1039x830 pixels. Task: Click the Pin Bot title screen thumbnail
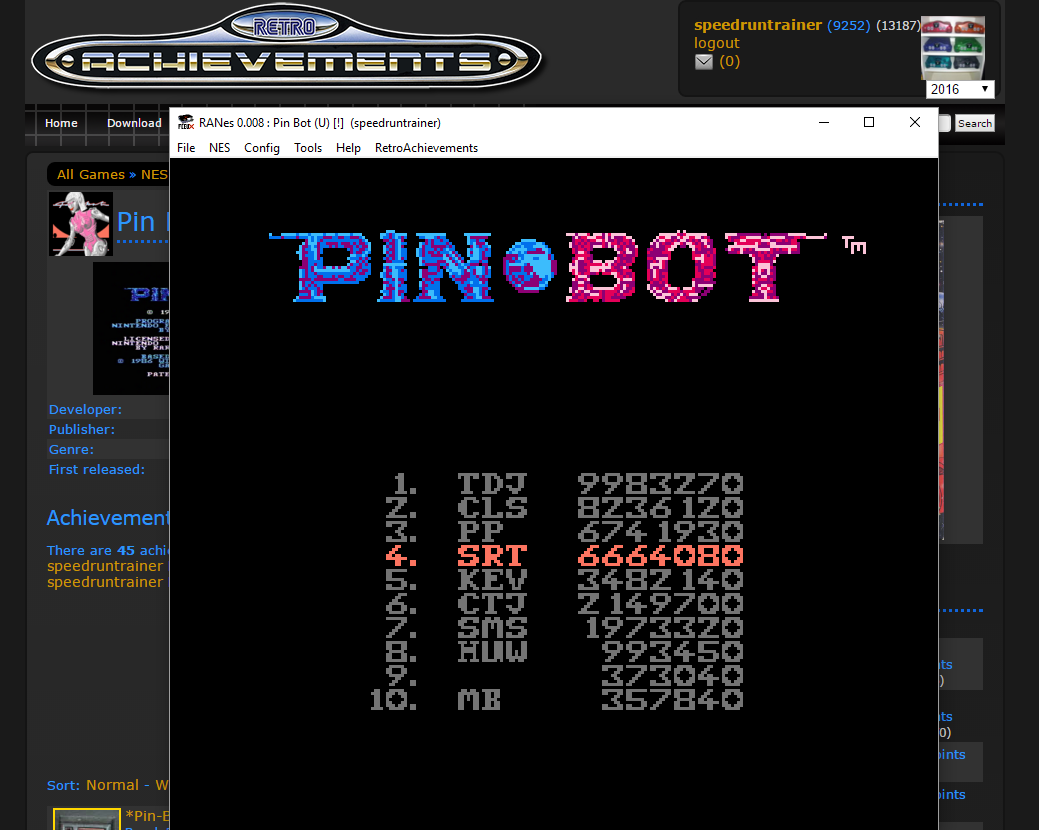132,328
